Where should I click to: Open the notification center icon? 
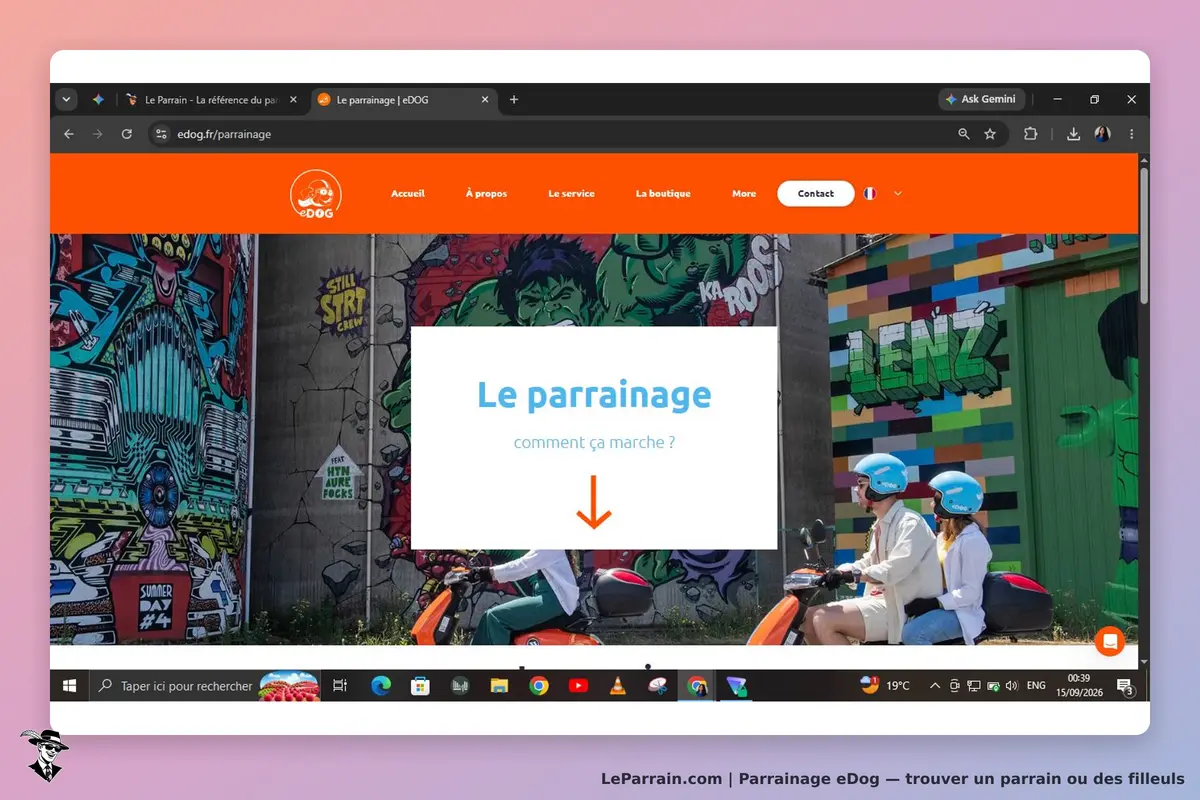point(1127,686)
